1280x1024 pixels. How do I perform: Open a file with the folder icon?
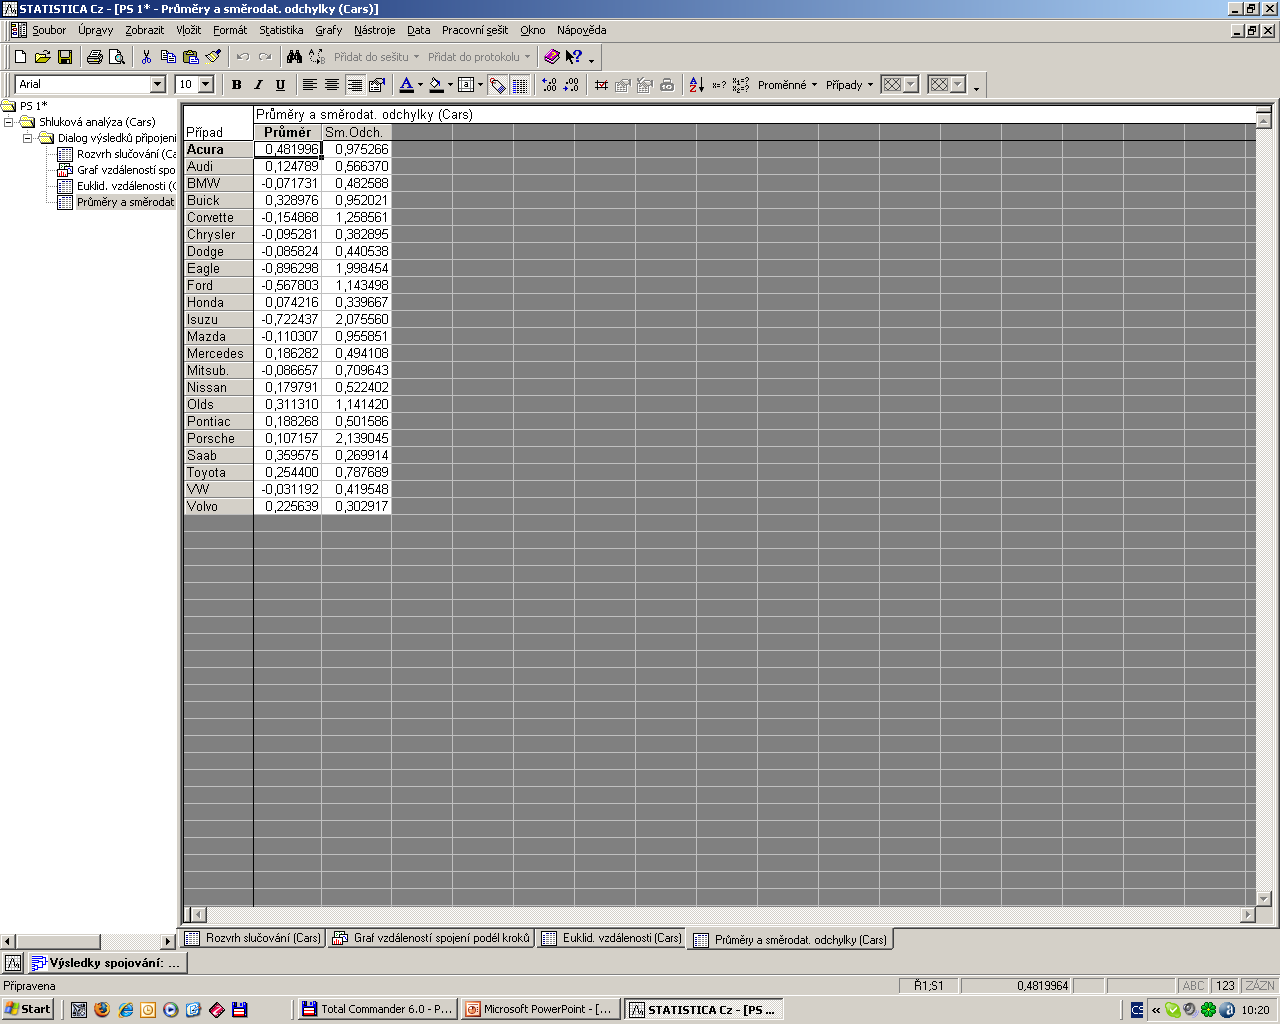[x=42, y=57]
